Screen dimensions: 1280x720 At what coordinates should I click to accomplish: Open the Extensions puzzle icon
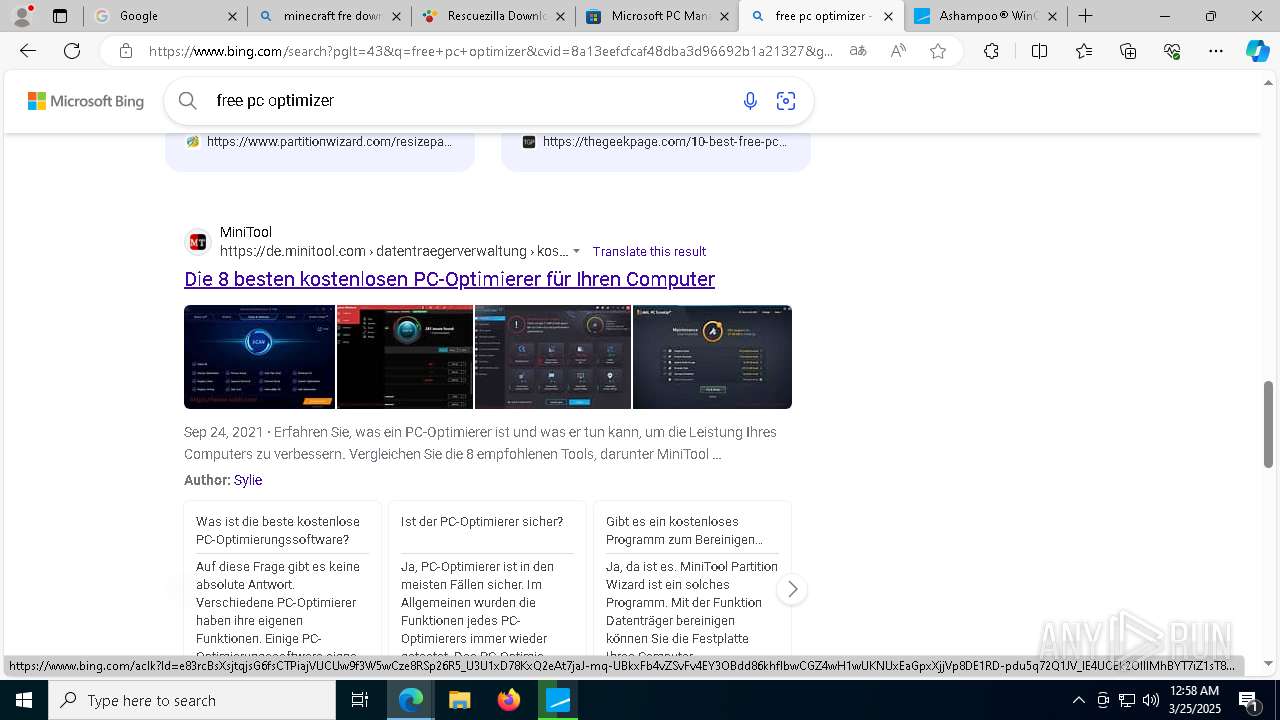pyautogui.click(x=991, y=51)
